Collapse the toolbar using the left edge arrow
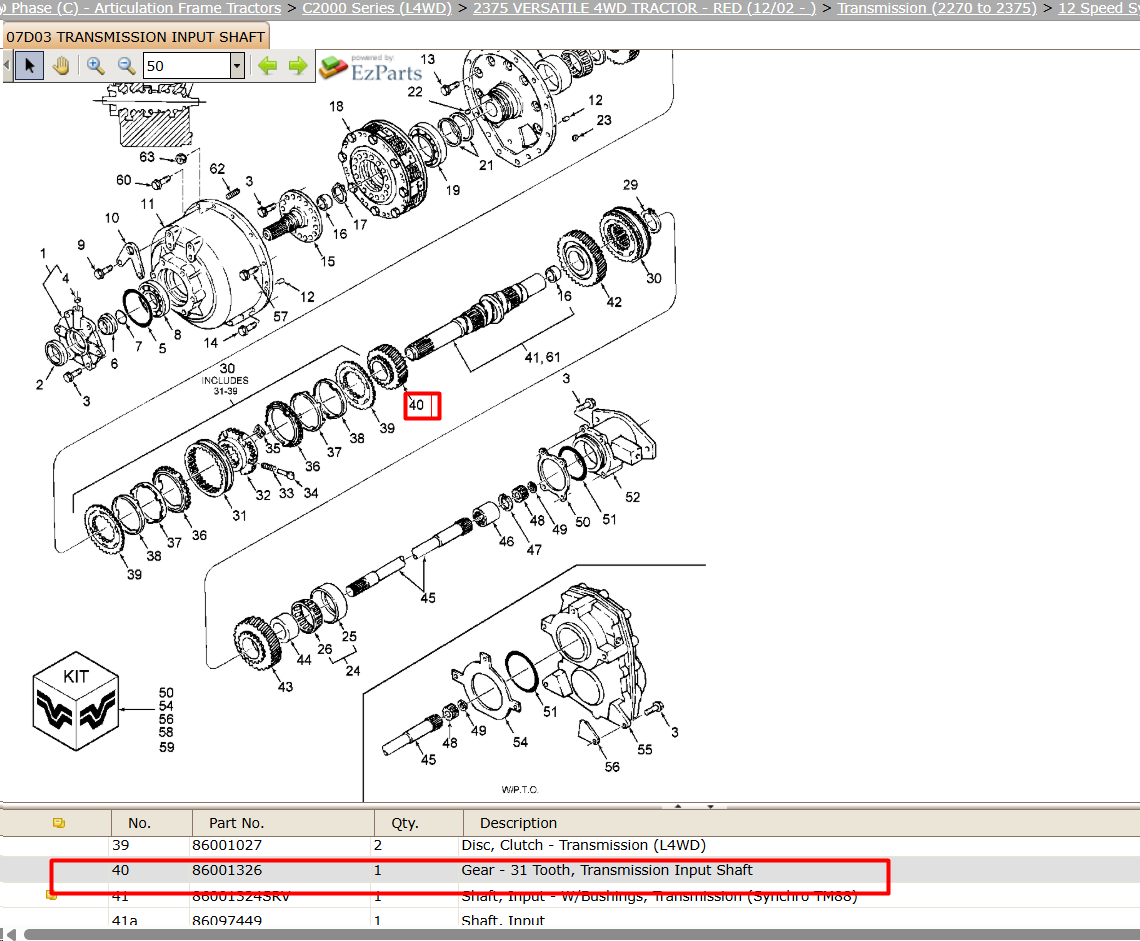Viewport: 1140px width, 941px height. coord(7,66)
